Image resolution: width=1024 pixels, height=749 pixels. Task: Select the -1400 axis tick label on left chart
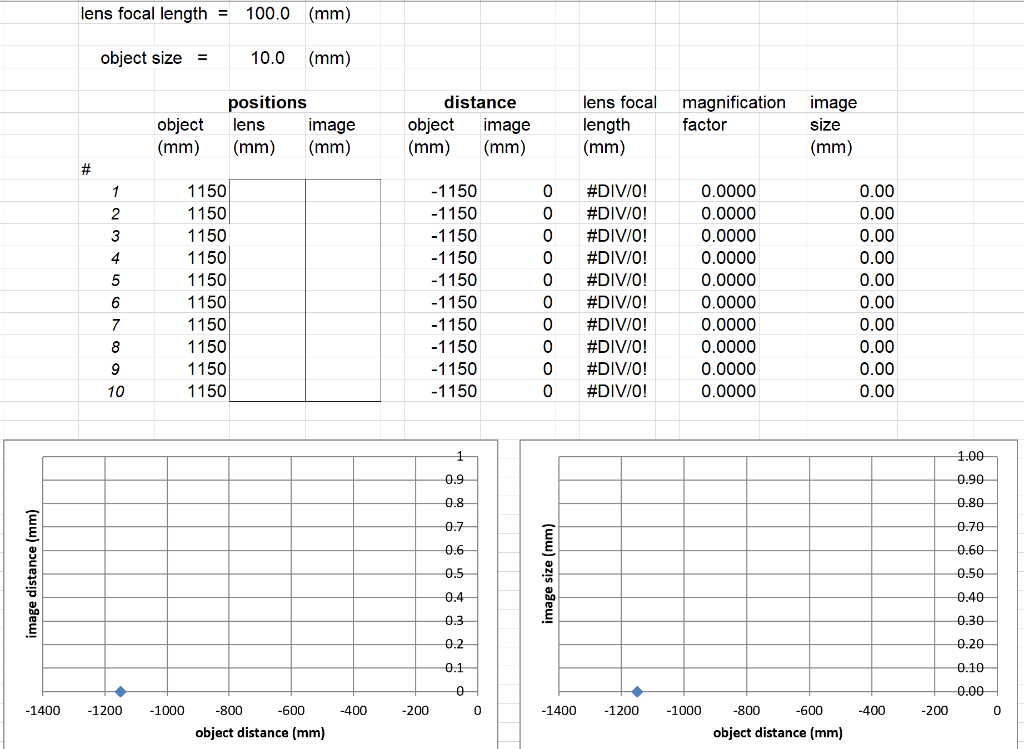point(42,710)
